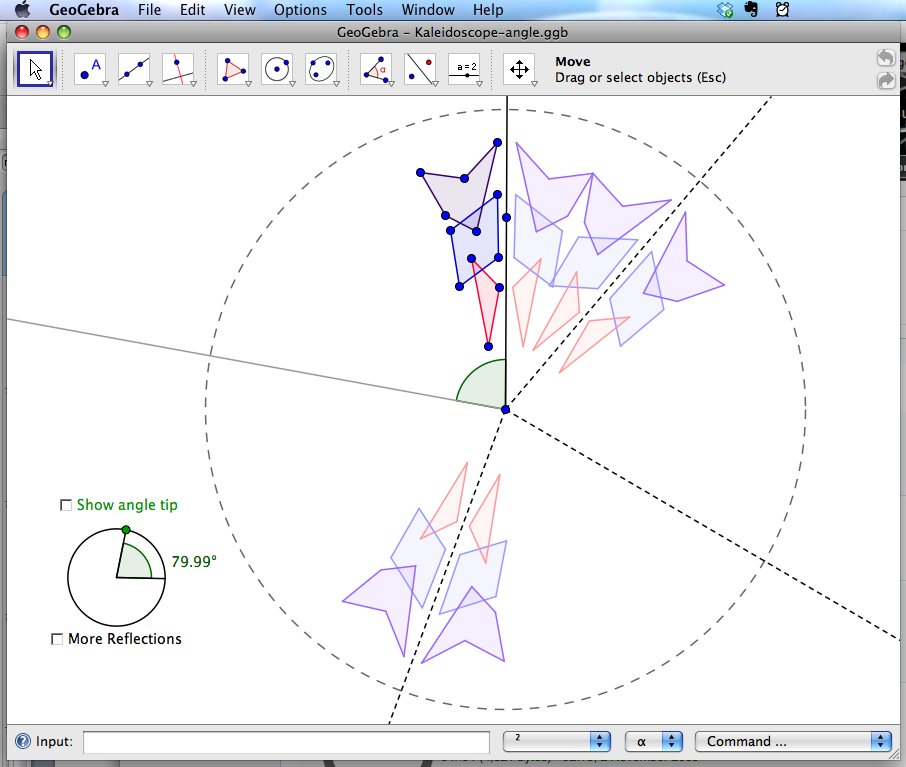
Task: Open the Tools menu
Action: [364, 10]
